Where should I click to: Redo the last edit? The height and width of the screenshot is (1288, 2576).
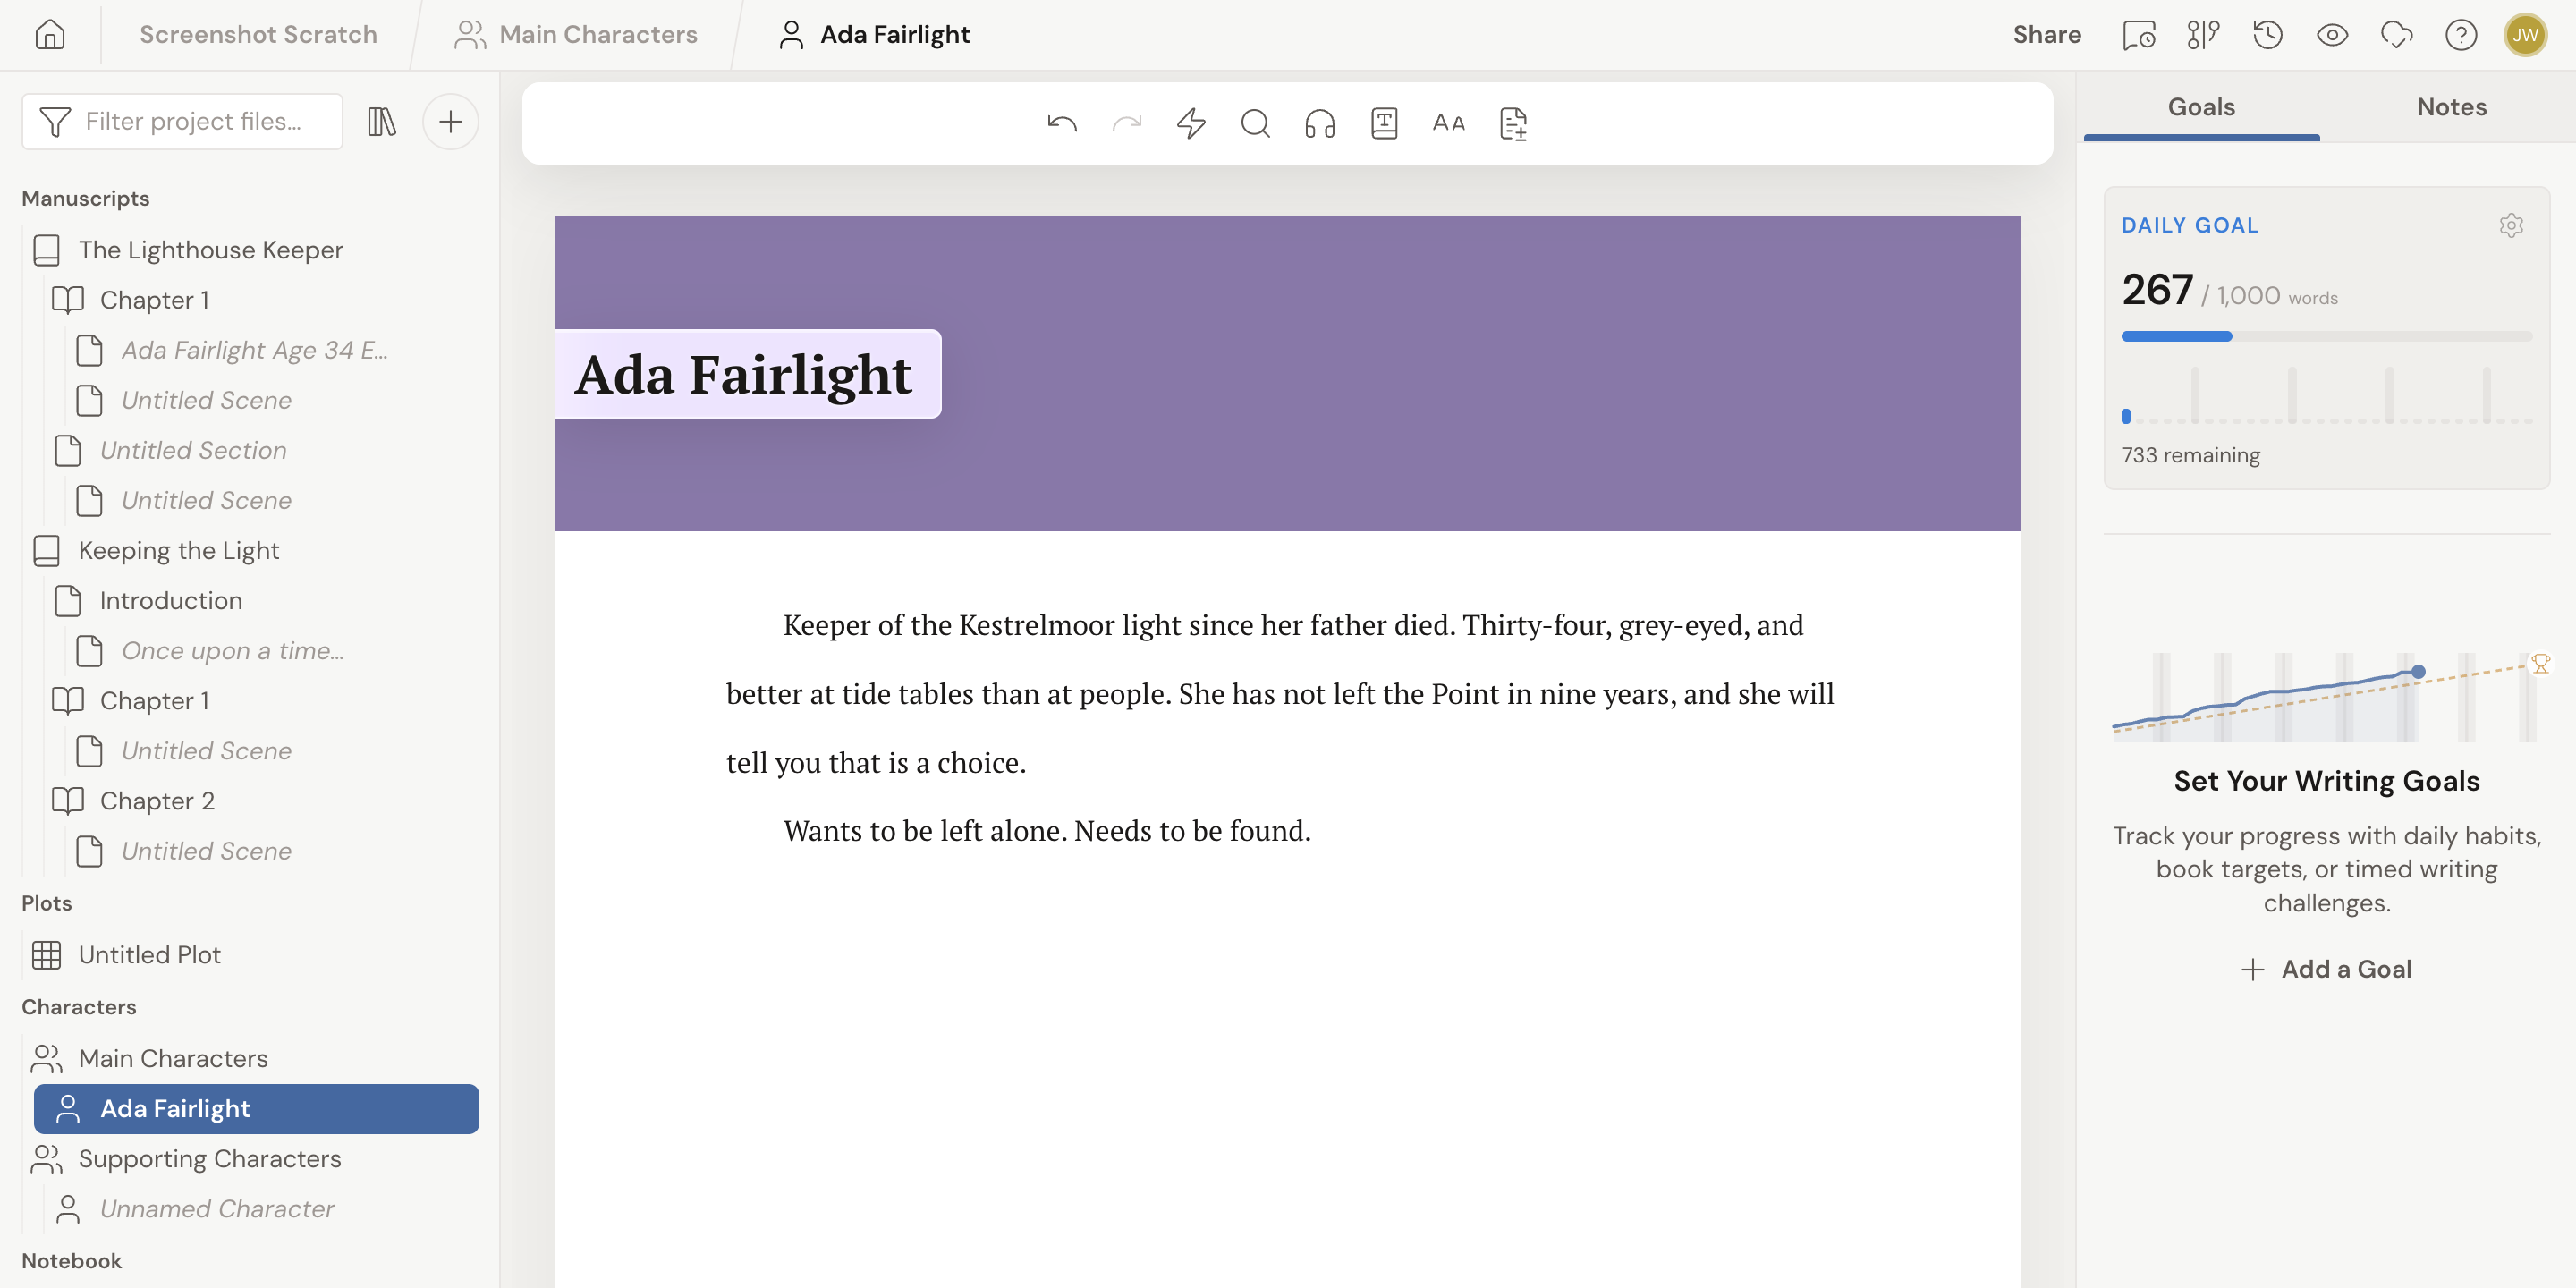point(1127,123)
